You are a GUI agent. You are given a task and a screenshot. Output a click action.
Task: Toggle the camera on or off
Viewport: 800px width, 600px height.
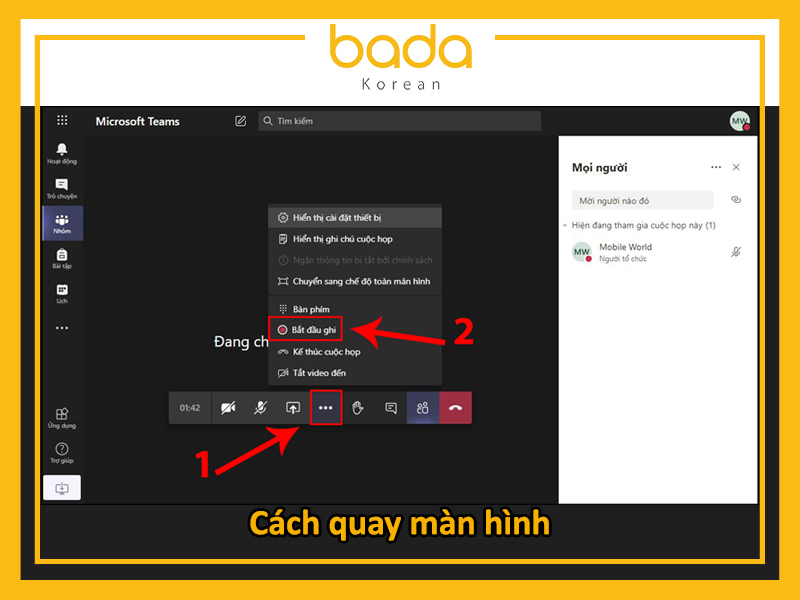(x=228, y=408)
